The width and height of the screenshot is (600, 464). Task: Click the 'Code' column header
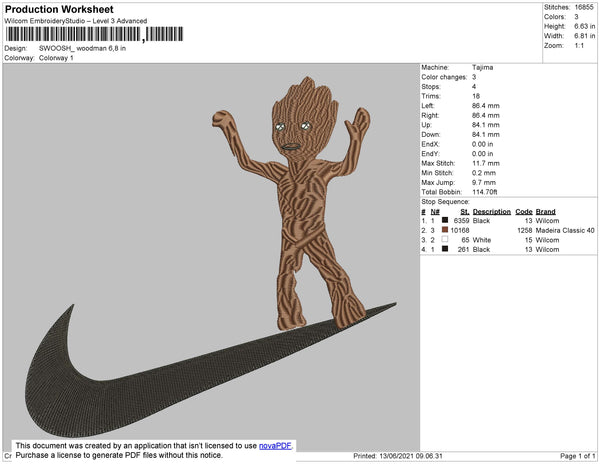pyautogui.click(x=524, y=212)
